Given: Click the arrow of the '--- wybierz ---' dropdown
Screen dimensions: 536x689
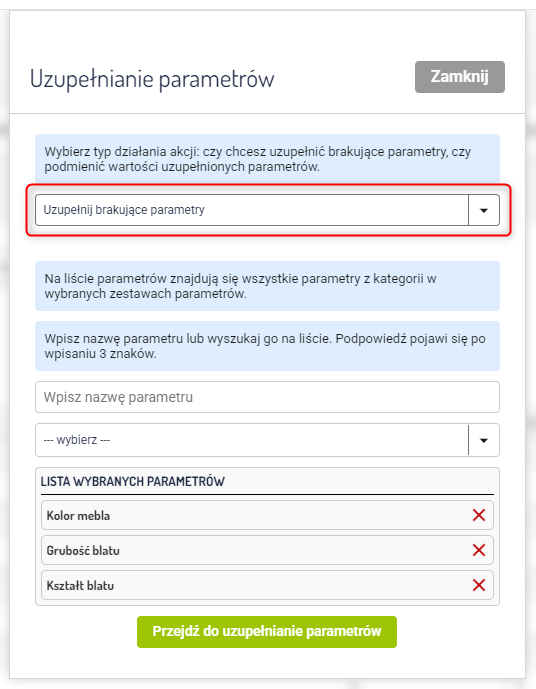Looking at the screenshot, I should click(484, 440).
